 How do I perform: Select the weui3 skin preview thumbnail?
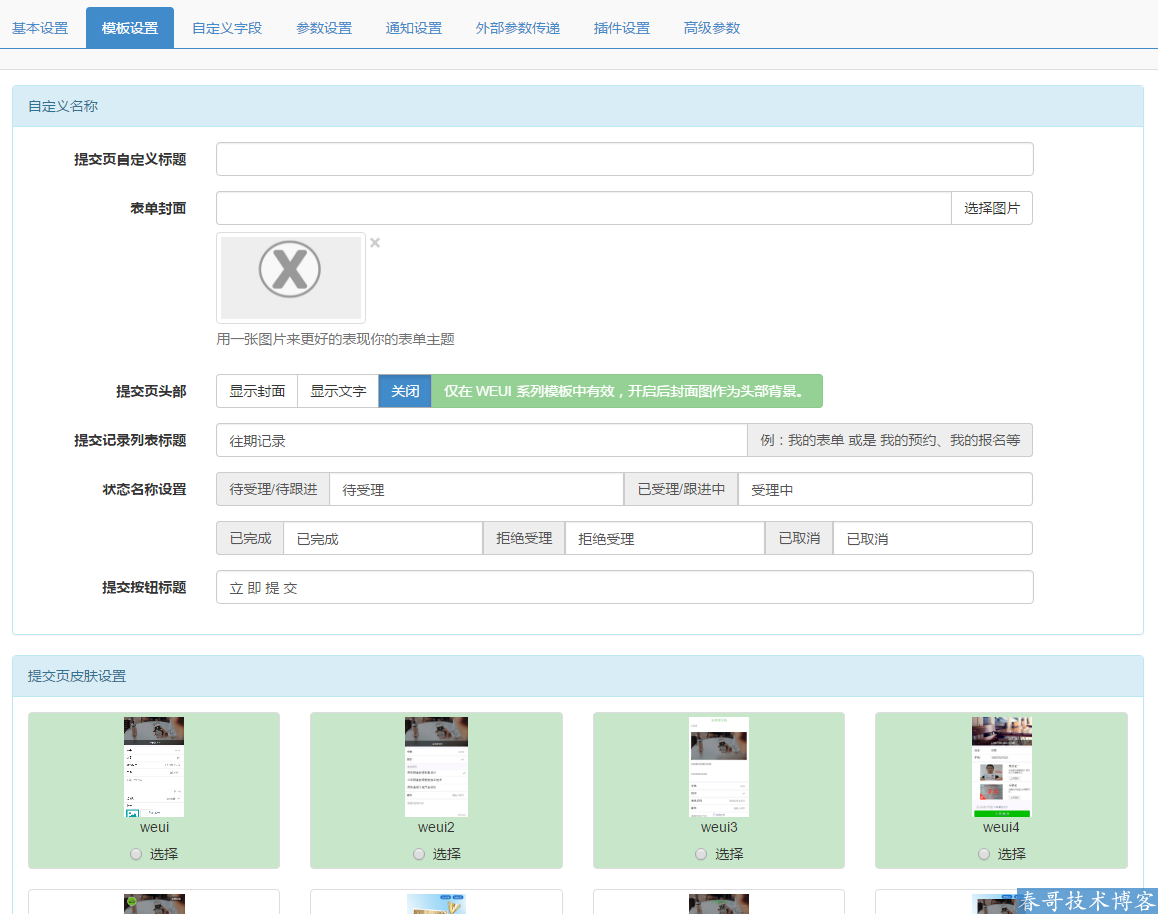(x=719, y=766)
